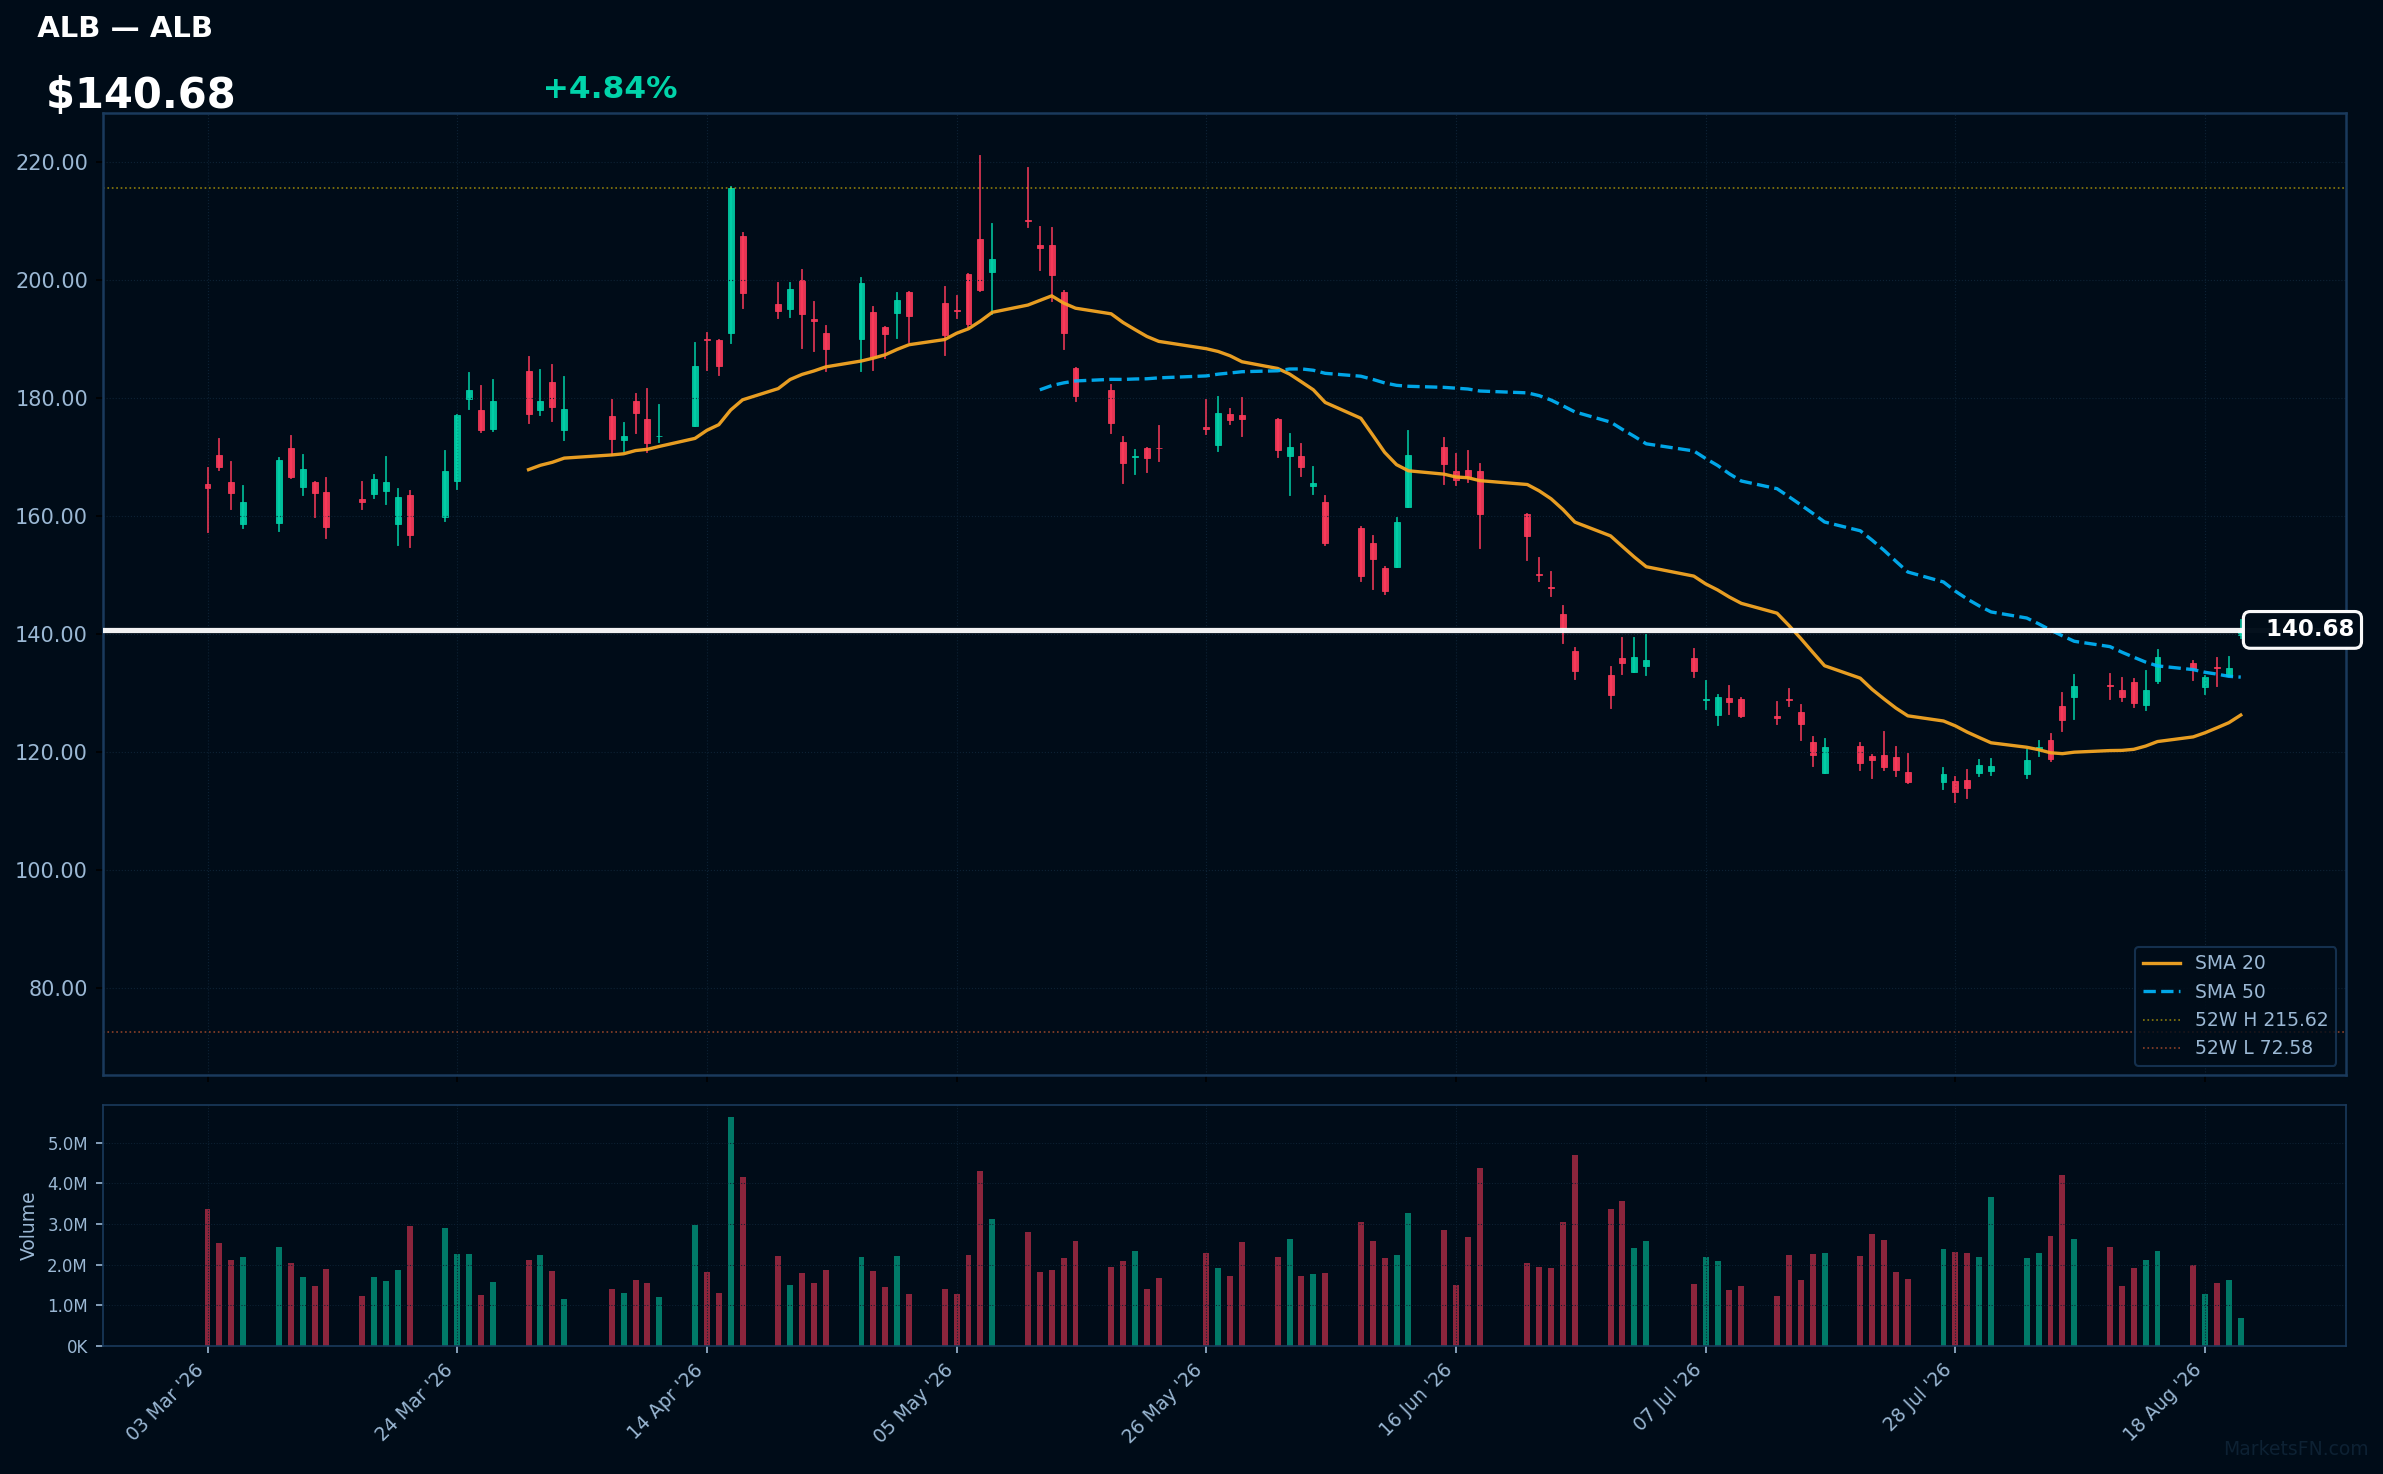Click the 28 Jul '26 date label
This screenshot has width=2383, height=1474.
tap(1917, 1398)
